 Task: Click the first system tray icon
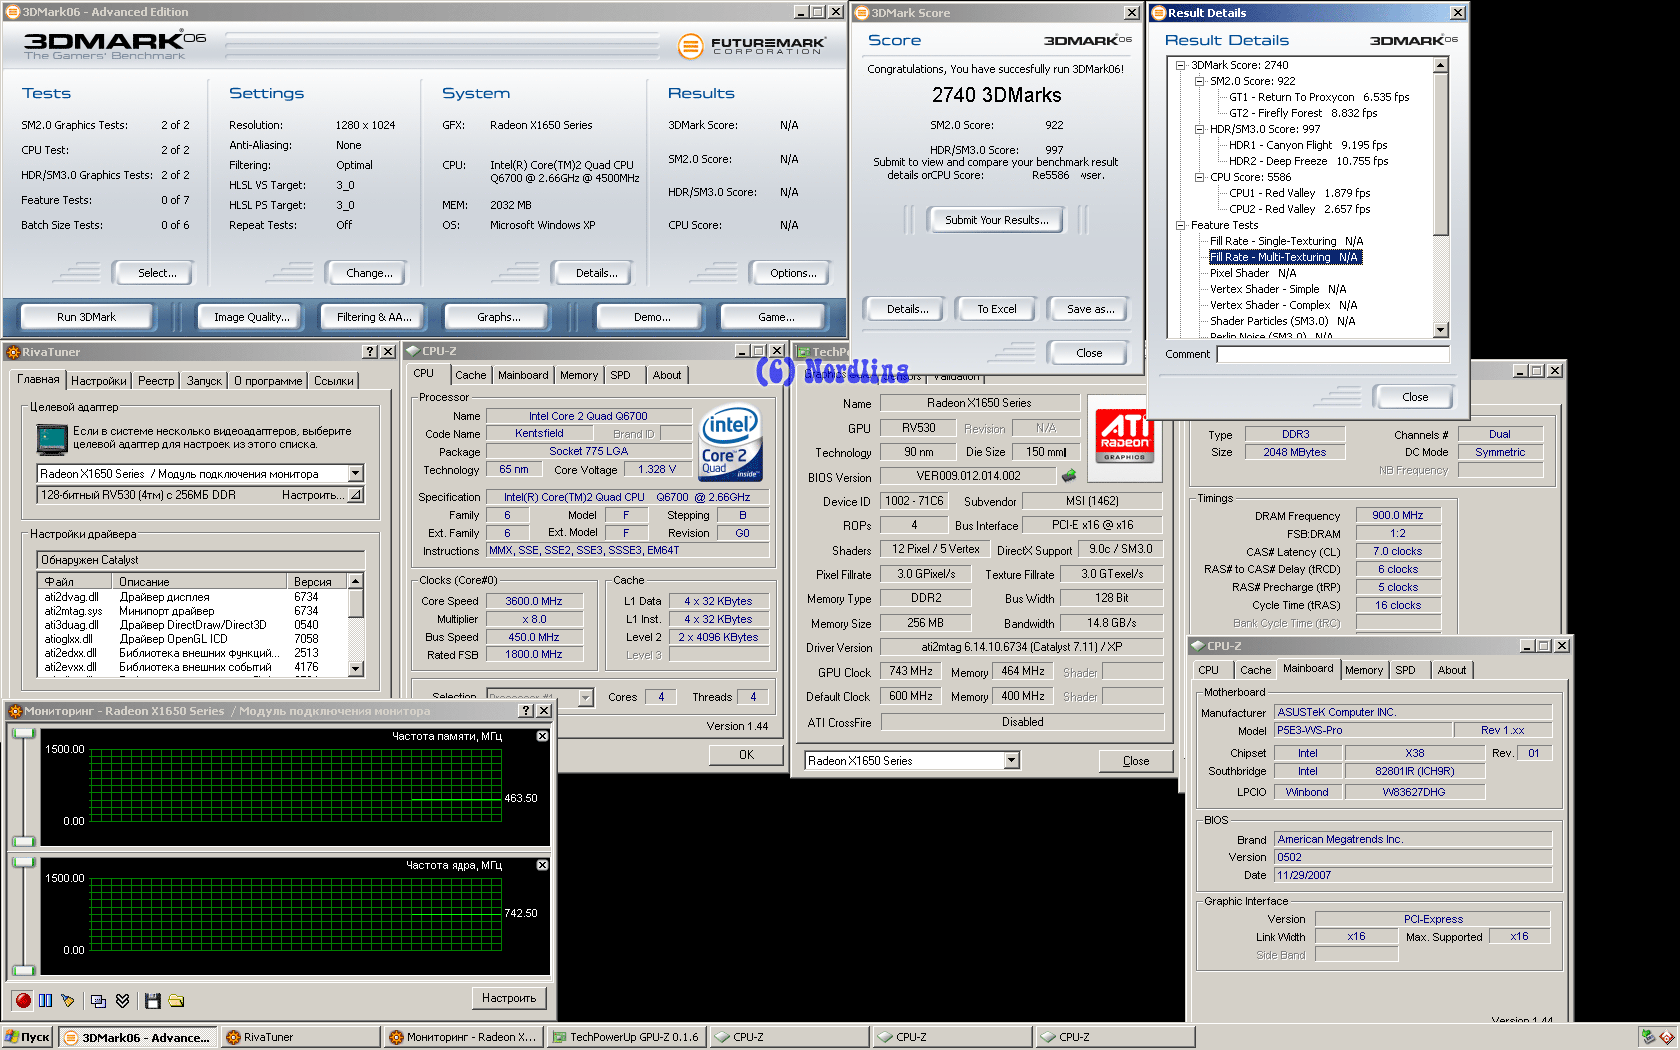pyautogui.click(x=1648, y=1037)
